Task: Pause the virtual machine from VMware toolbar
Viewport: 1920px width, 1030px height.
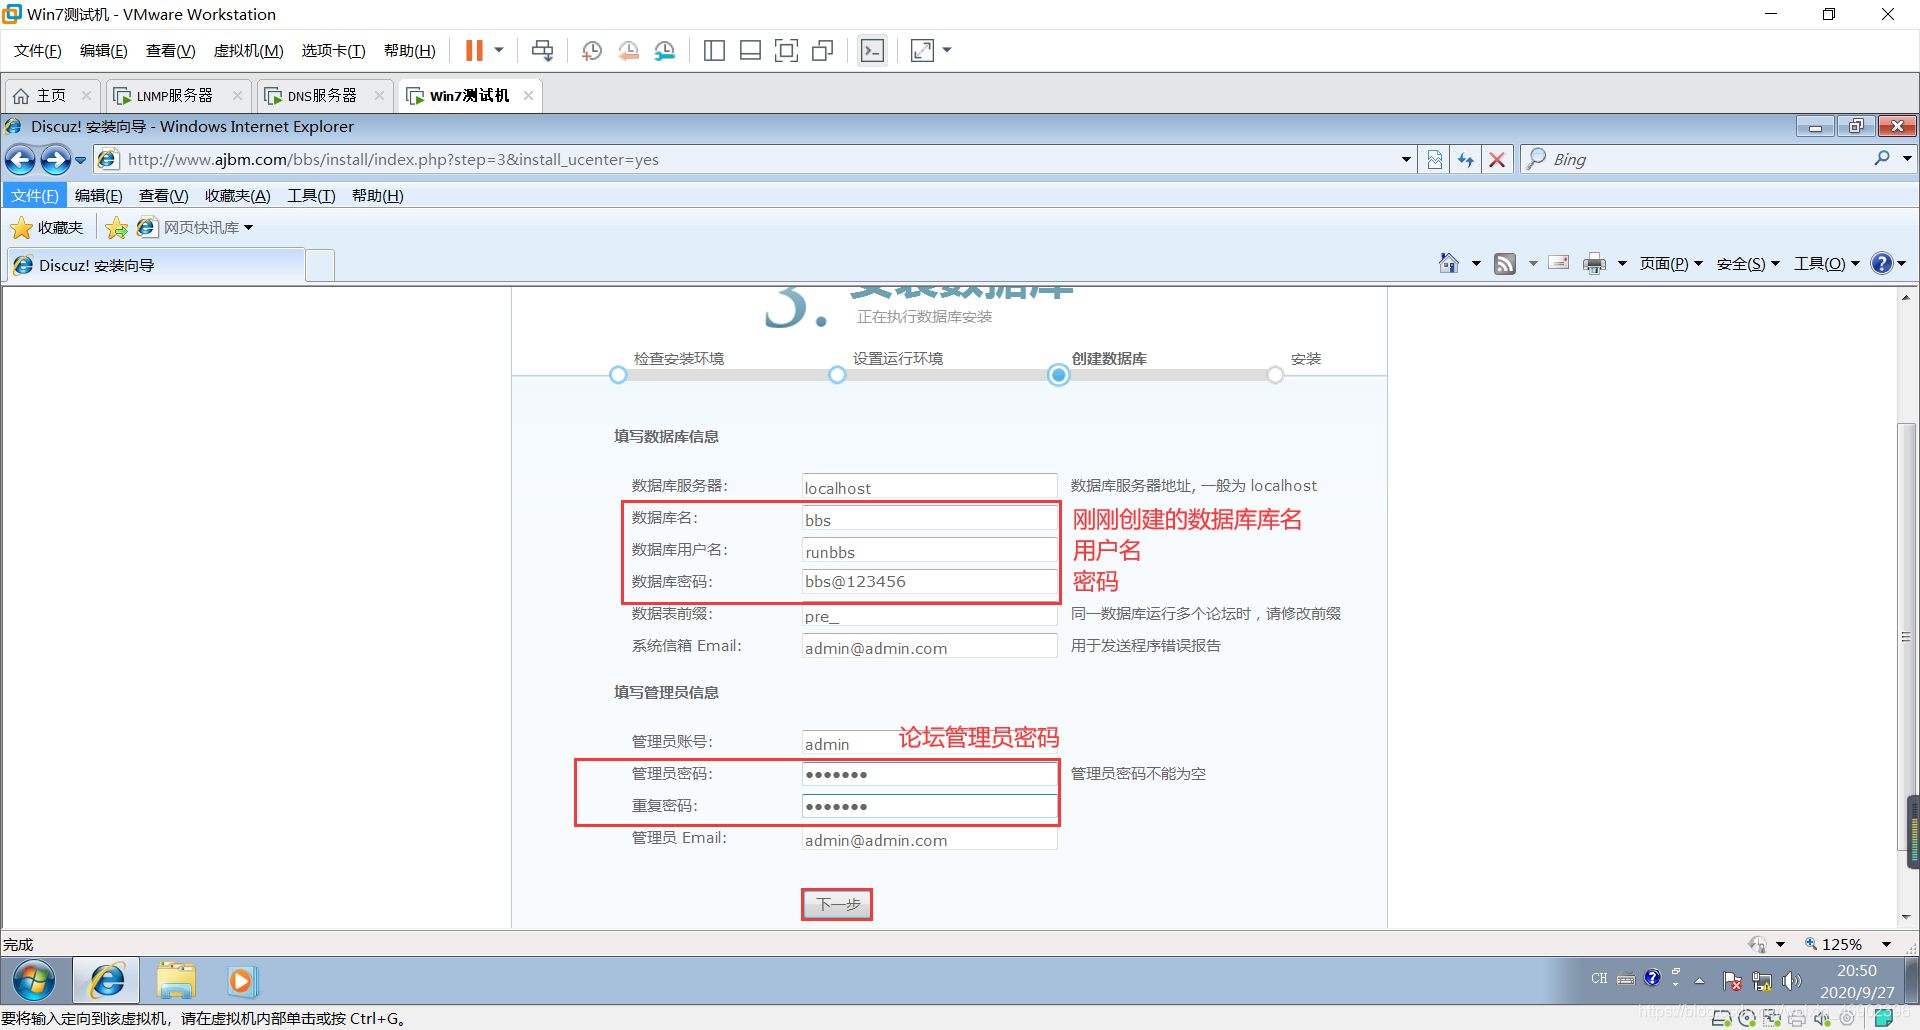Action: pos(474,50)
